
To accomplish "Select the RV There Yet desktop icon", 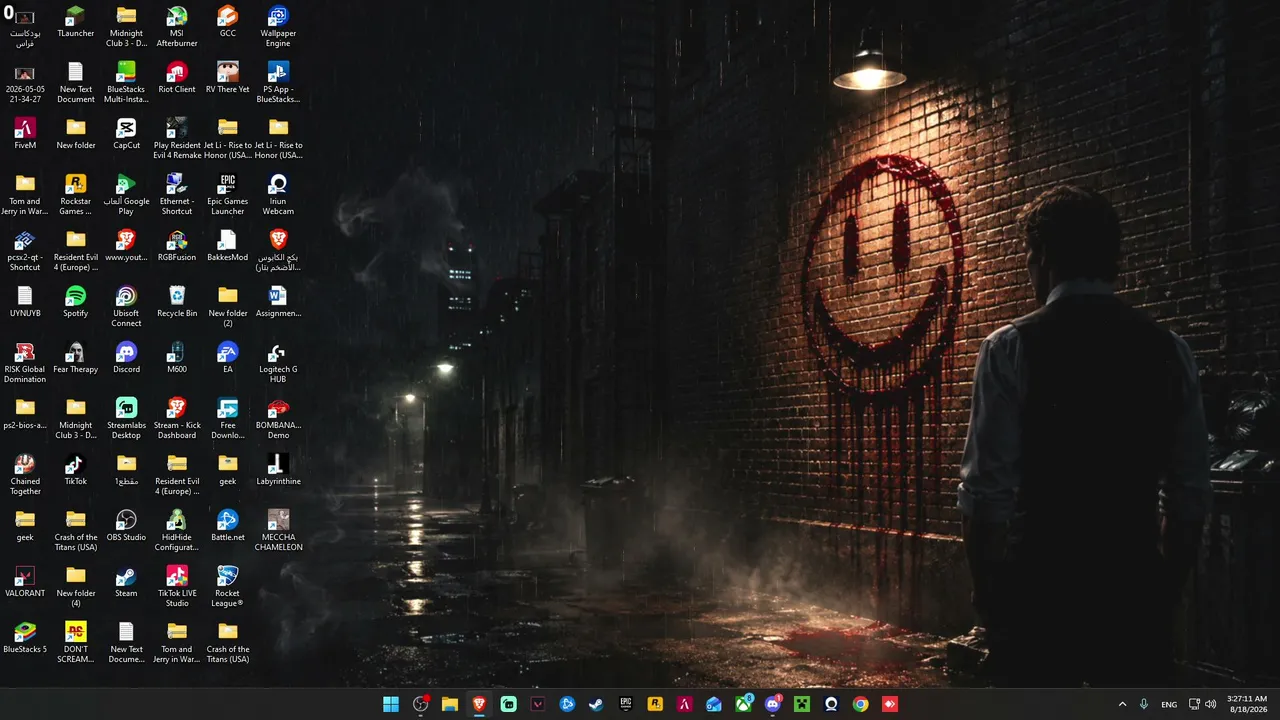I will pos(228,78).
